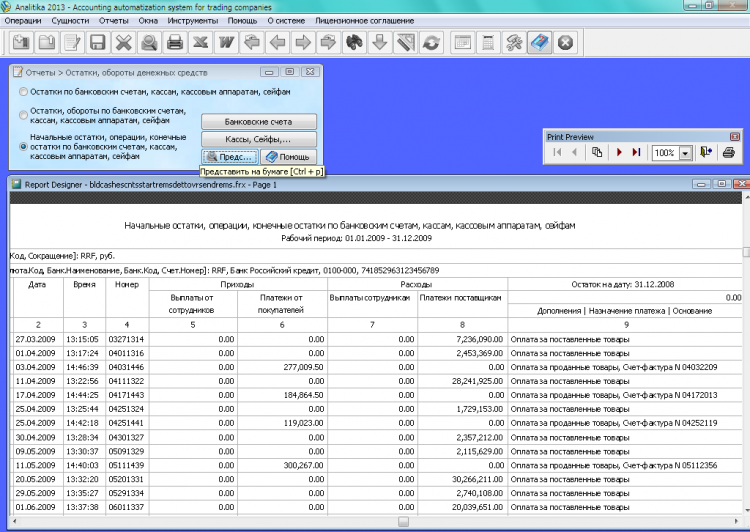750x532 pixels.
Task: Click the 'Банковские счета' button
Action: pos(259,121)
